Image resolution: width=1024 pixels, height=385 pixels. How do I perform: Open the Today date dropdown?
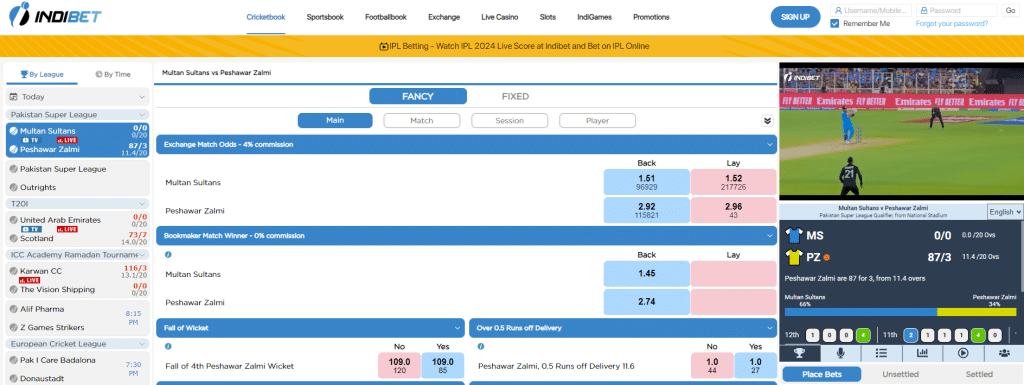[78, 97]
